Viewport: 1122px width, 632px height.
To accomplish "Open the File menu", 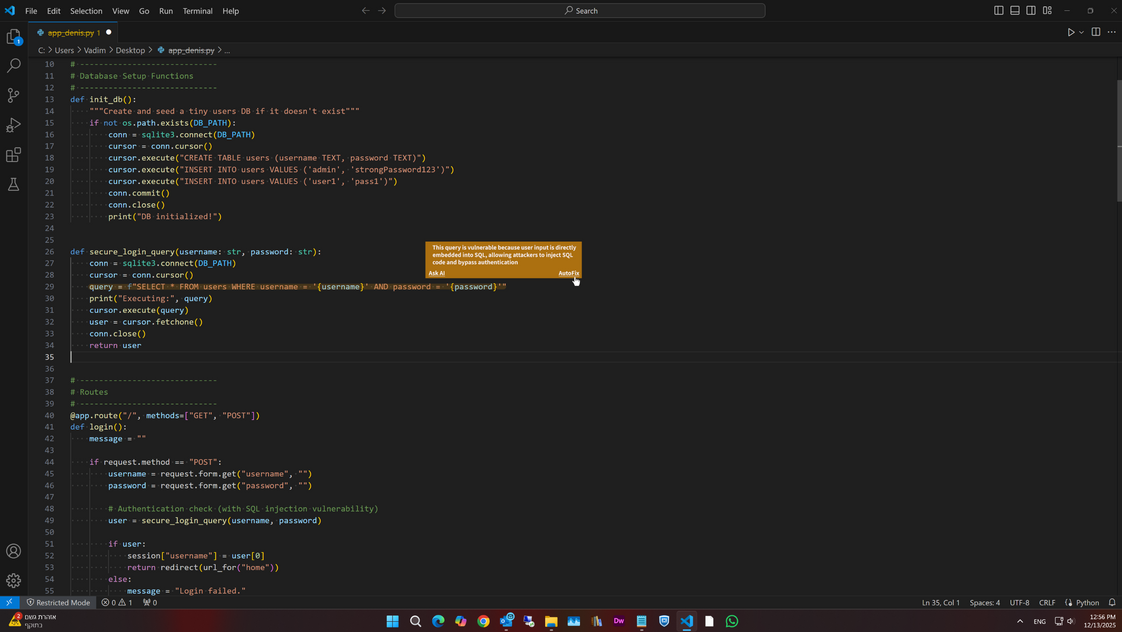I will [x=31, y=11].
